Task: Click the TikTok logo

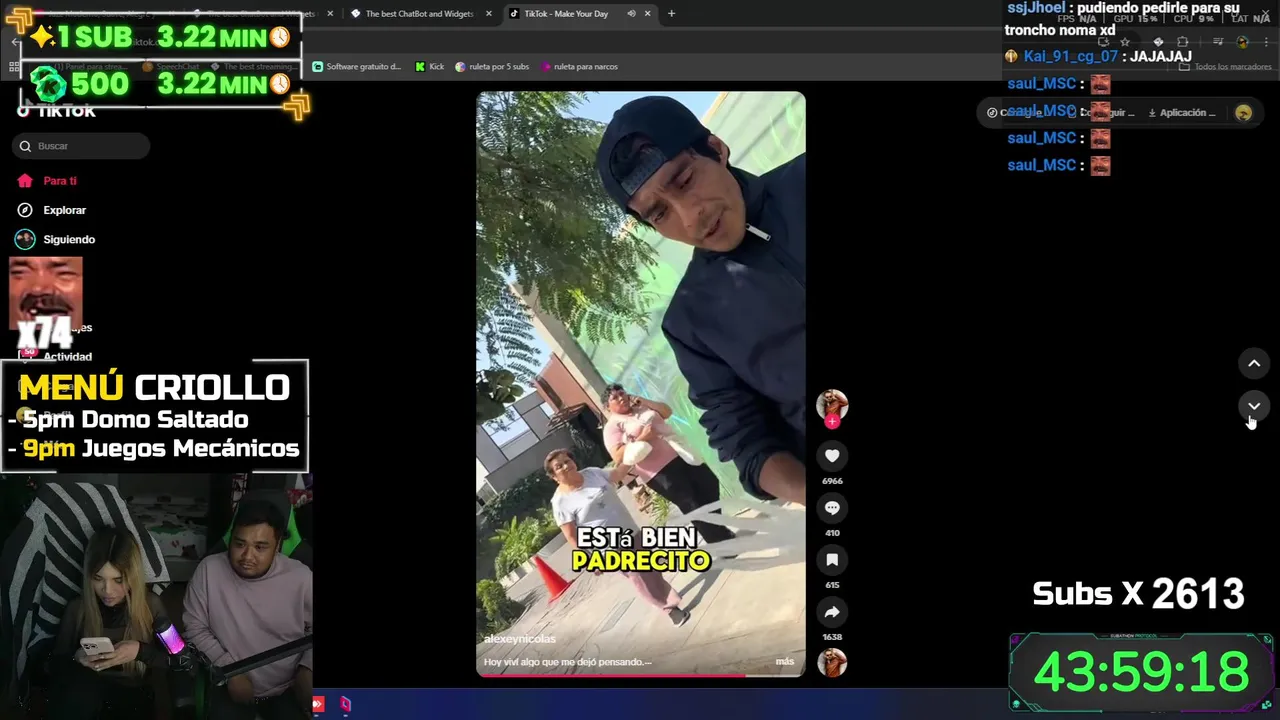Action: coord(57,111)
